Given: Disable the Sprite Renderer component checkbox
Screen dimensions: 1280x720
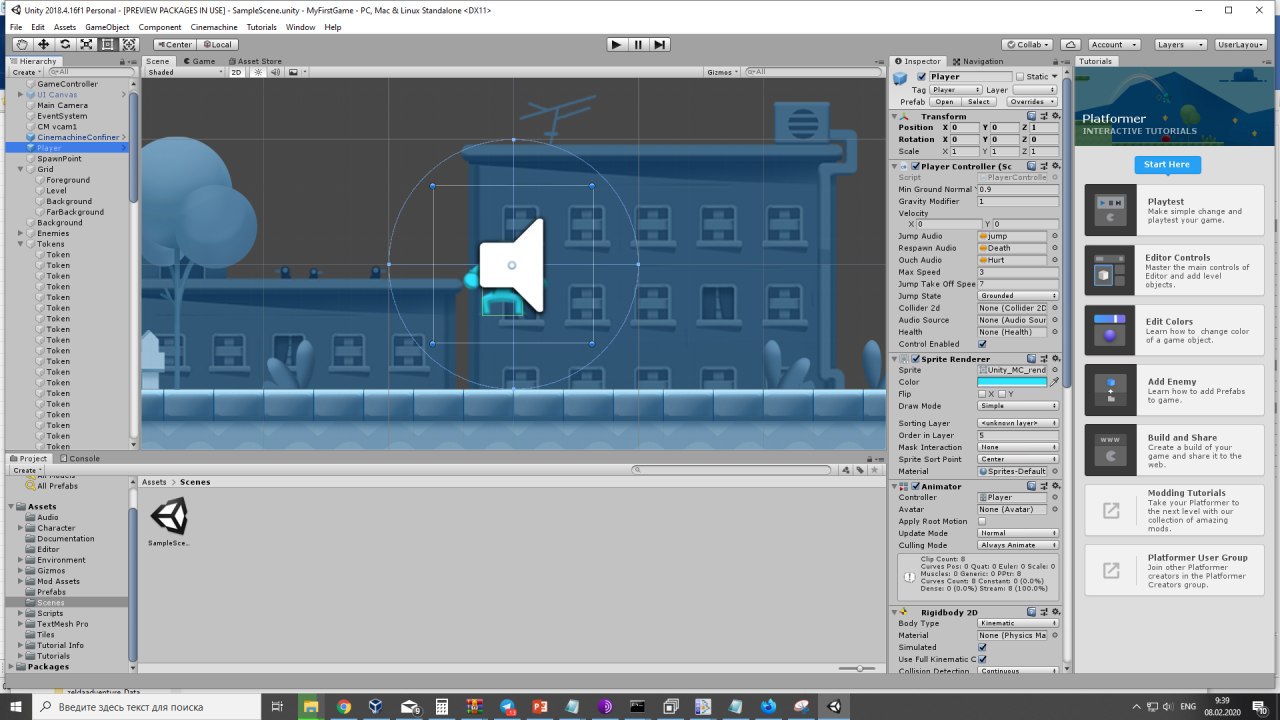Looking at the screenshot, I should pos(915,359).
